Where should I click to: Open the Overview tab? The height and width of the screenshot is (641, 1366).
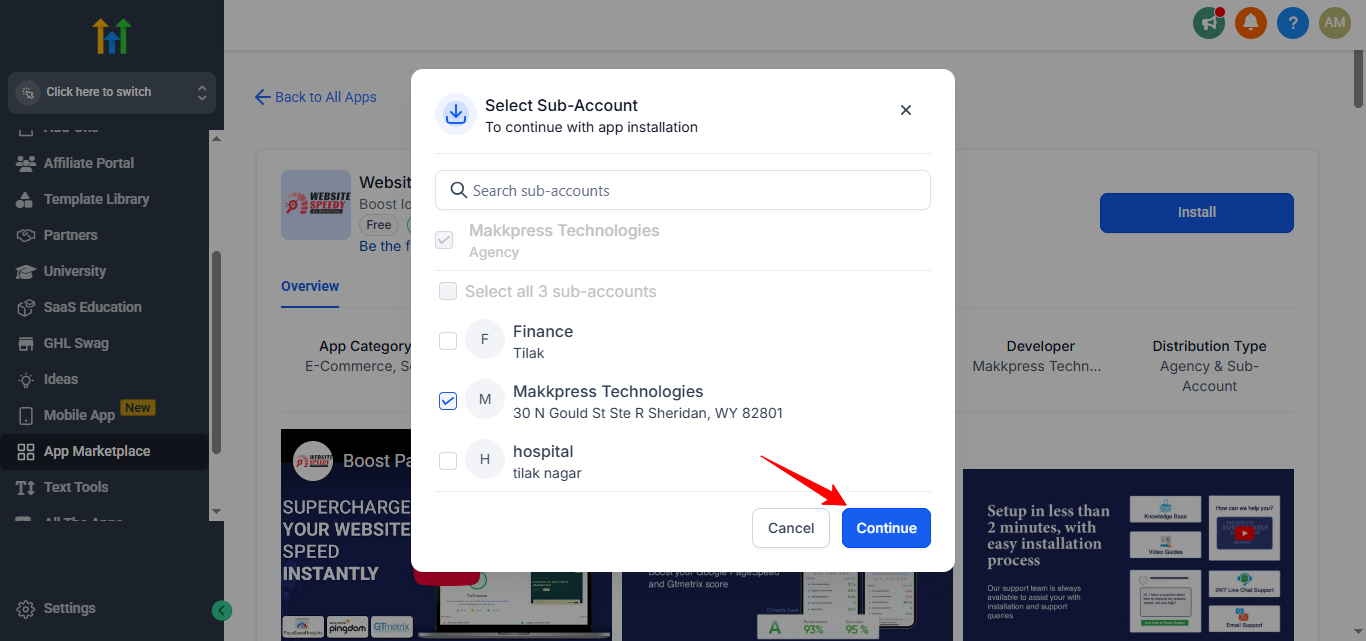310,286
